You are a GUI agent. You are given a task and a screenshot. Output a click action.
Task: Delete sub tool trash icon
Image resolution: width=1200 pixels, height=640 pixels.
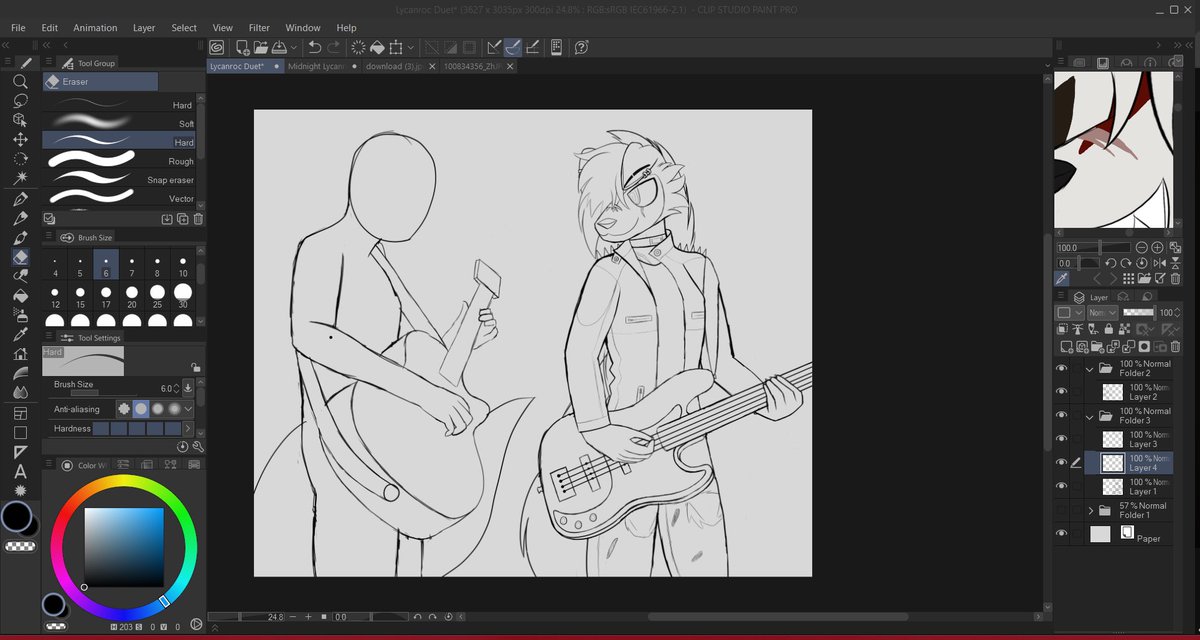tap(198, 219)
